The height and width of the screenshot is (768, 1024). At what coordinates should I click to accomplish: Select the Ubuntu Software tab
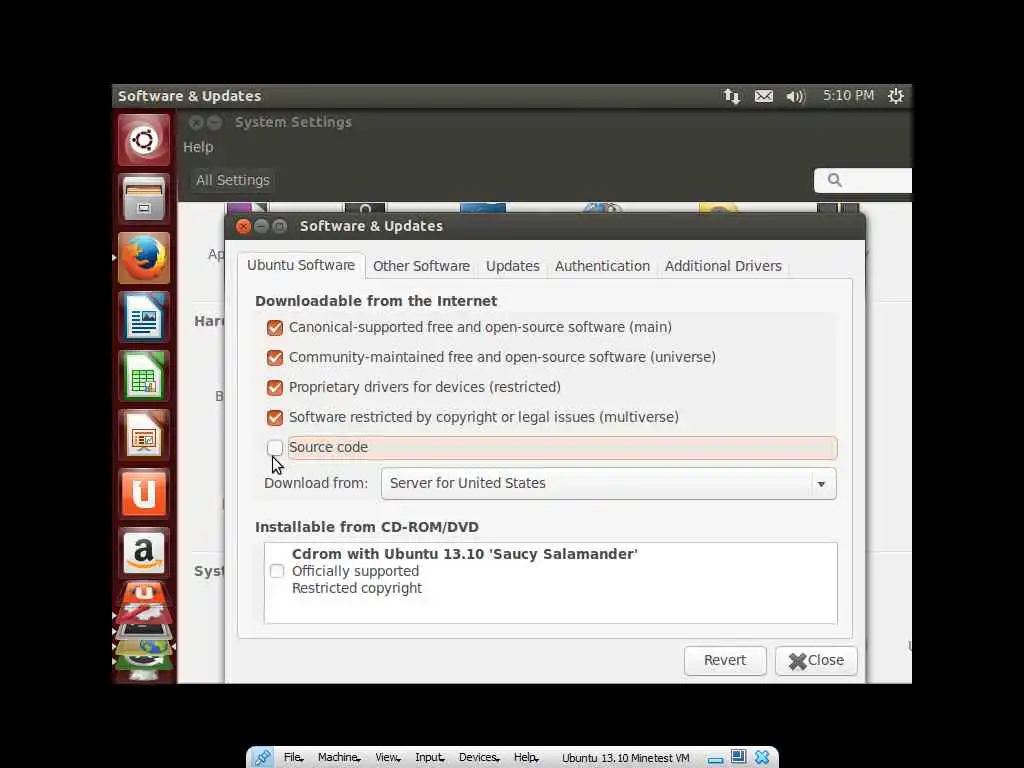300,265
